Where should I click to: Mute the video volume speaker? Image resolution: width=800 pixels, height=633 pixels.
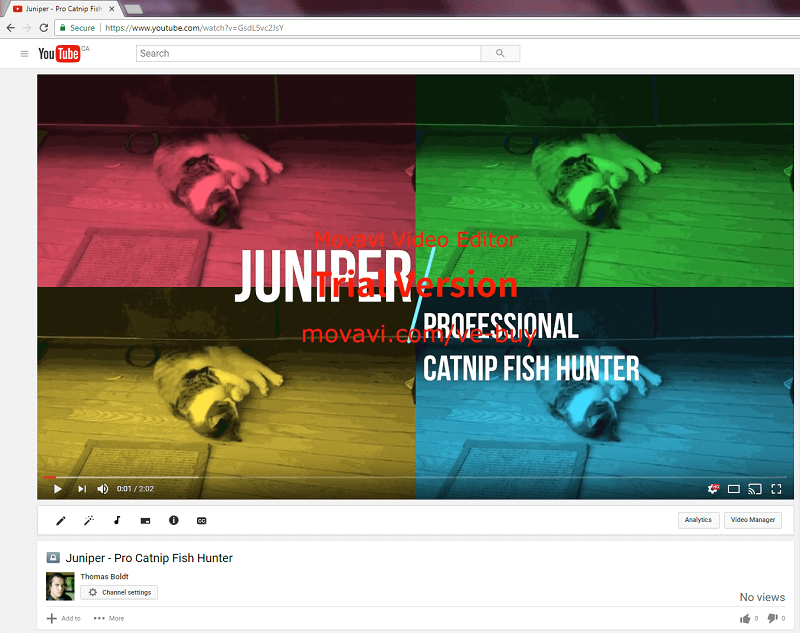click(103, 489)
